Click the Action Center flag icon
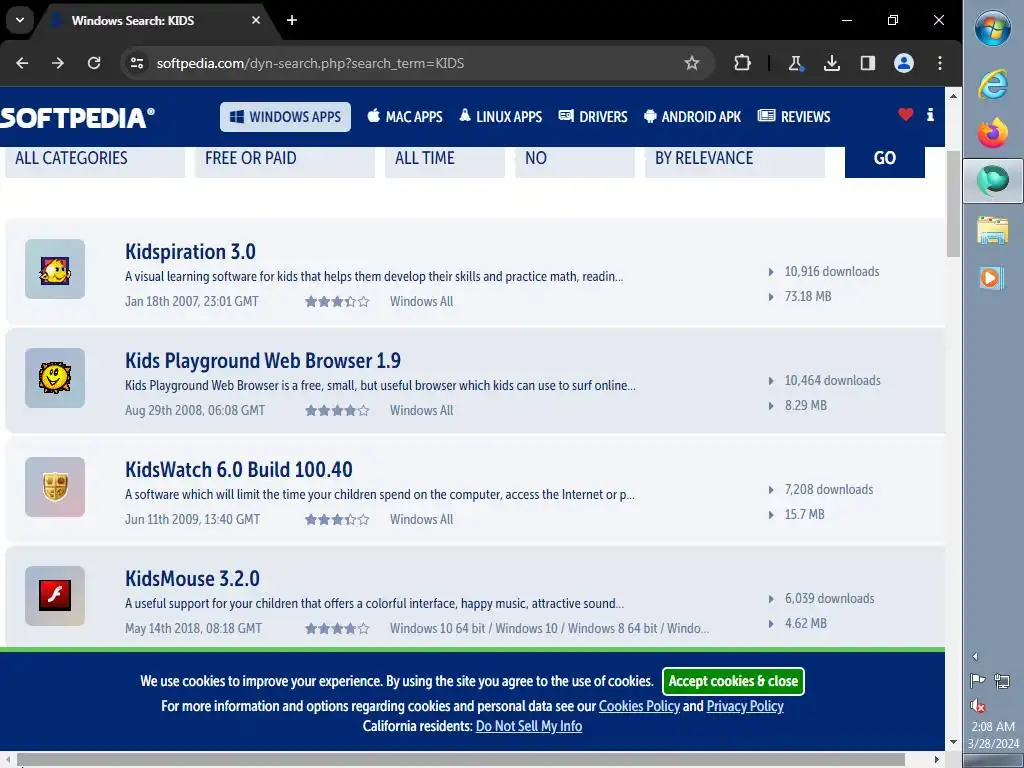 pos(977,681)
